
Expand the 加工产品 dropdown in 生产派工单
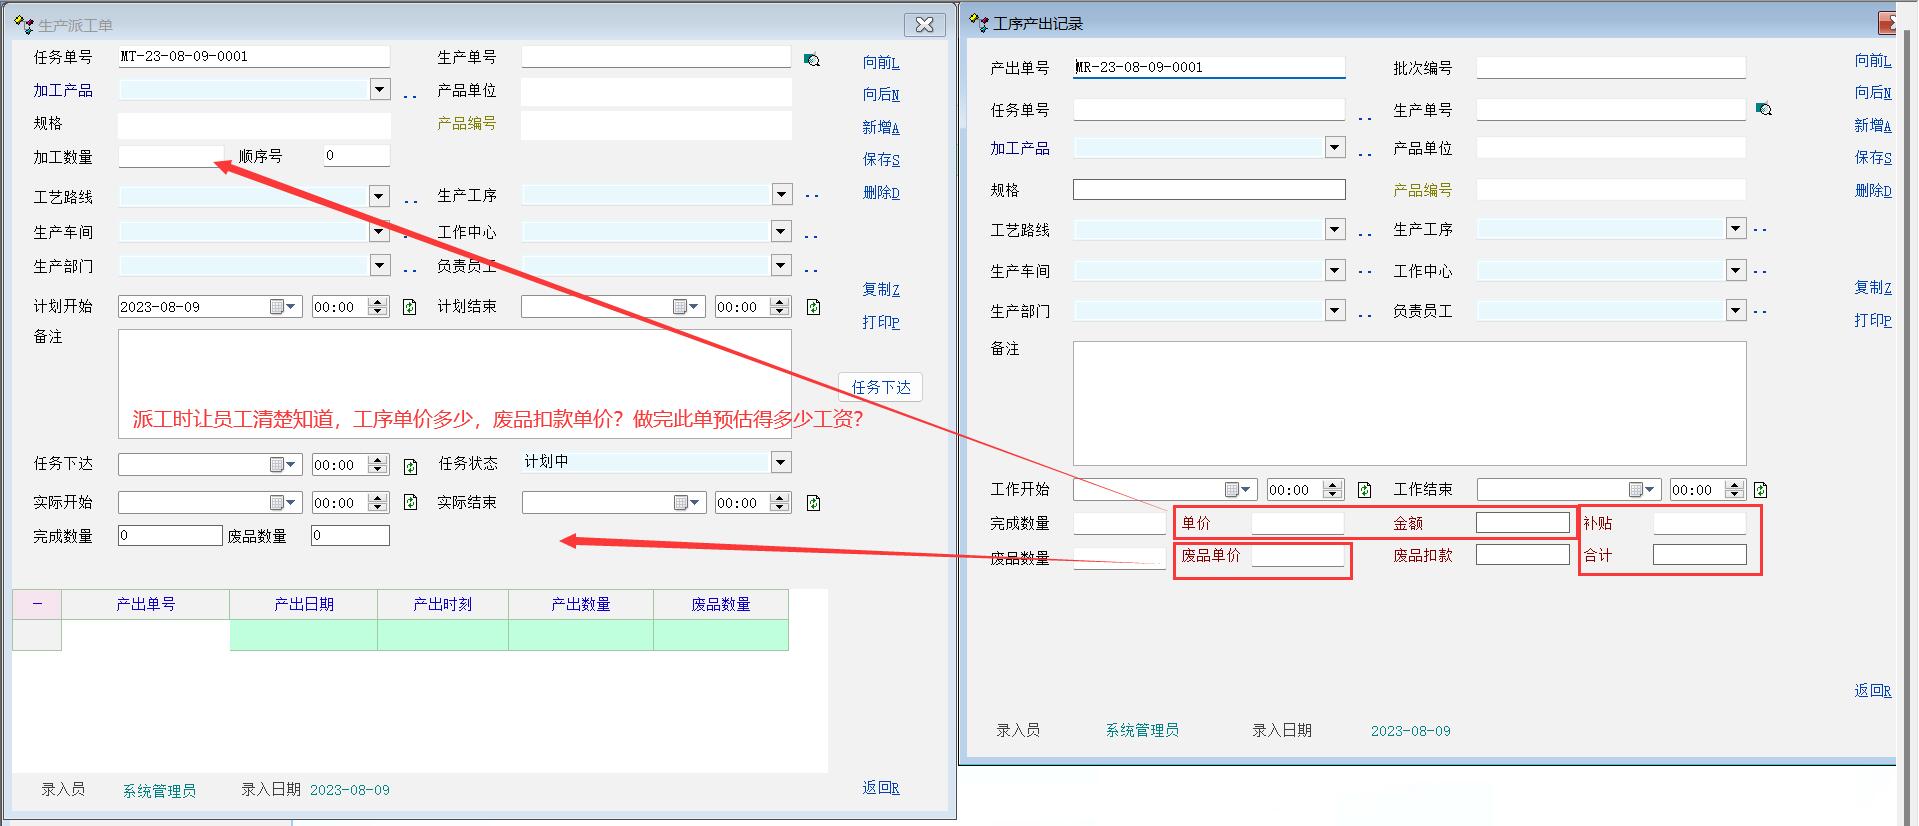(x=379, y=90)
